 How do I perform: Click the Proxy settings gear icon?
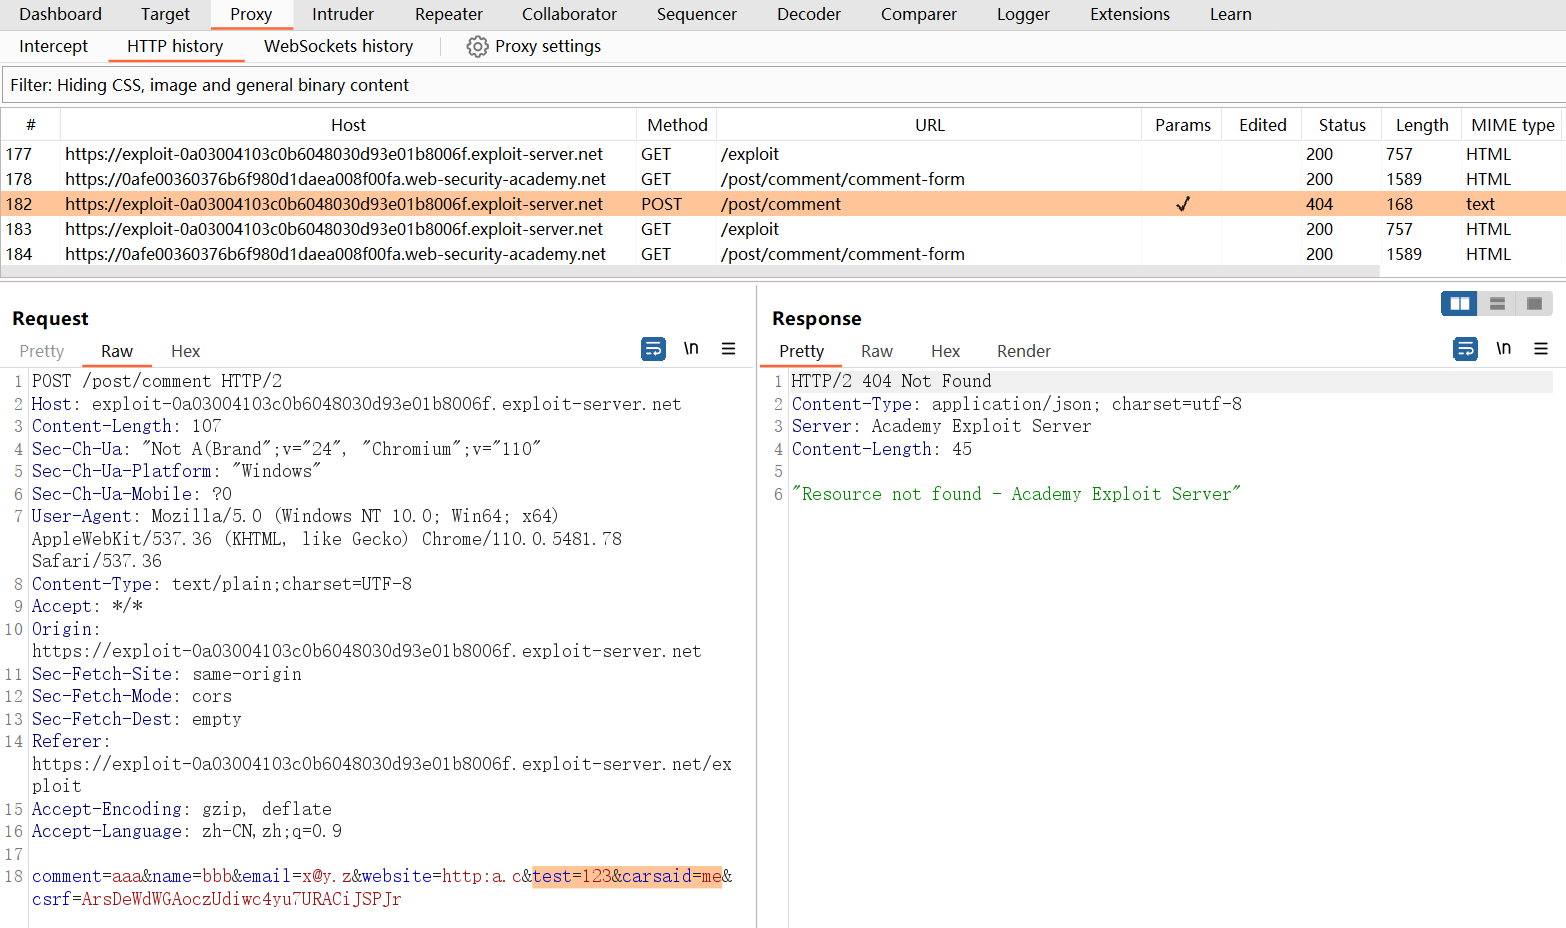click(x=477, y=47)
